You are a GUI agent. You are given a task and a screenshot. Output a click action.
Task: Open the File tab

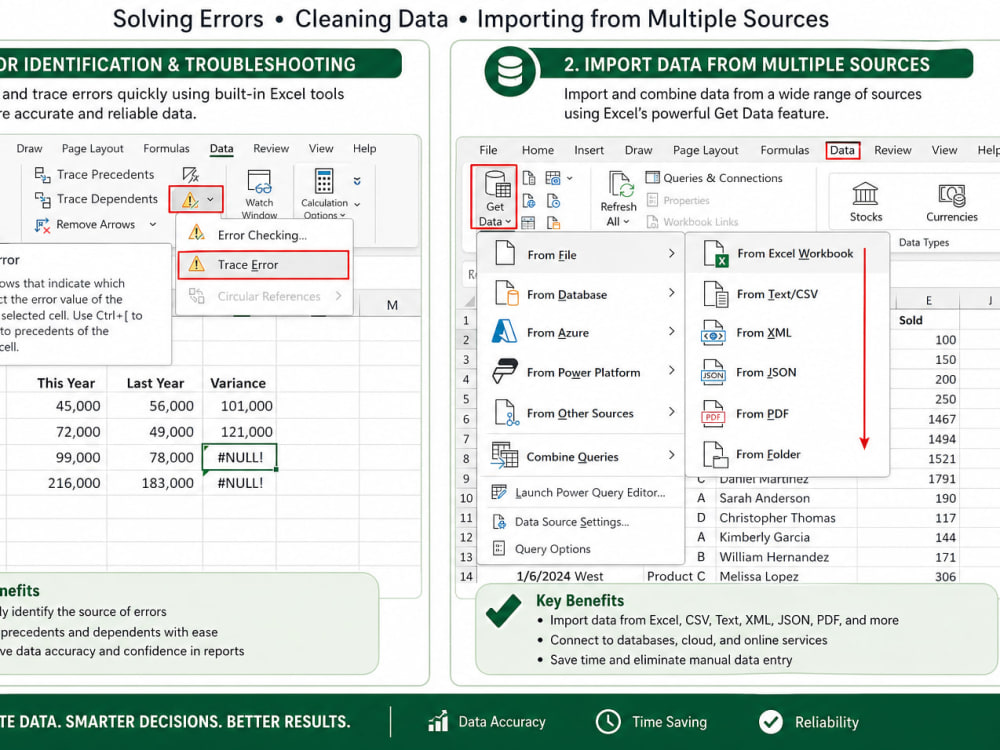488,151
